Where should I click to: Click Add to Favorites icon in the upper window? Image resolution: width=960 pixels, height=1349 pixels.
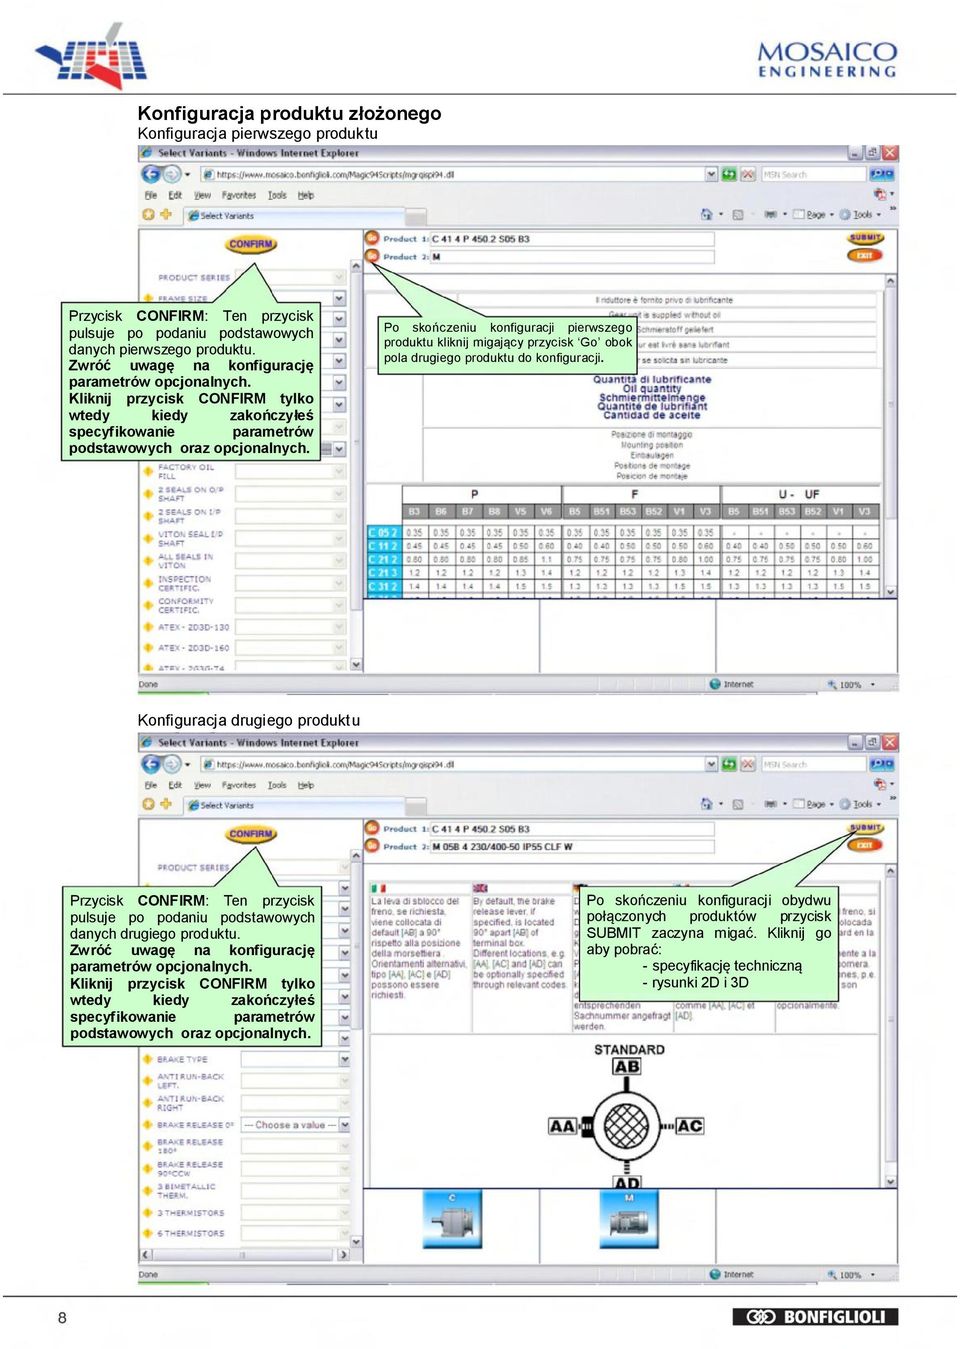[166, 214]
